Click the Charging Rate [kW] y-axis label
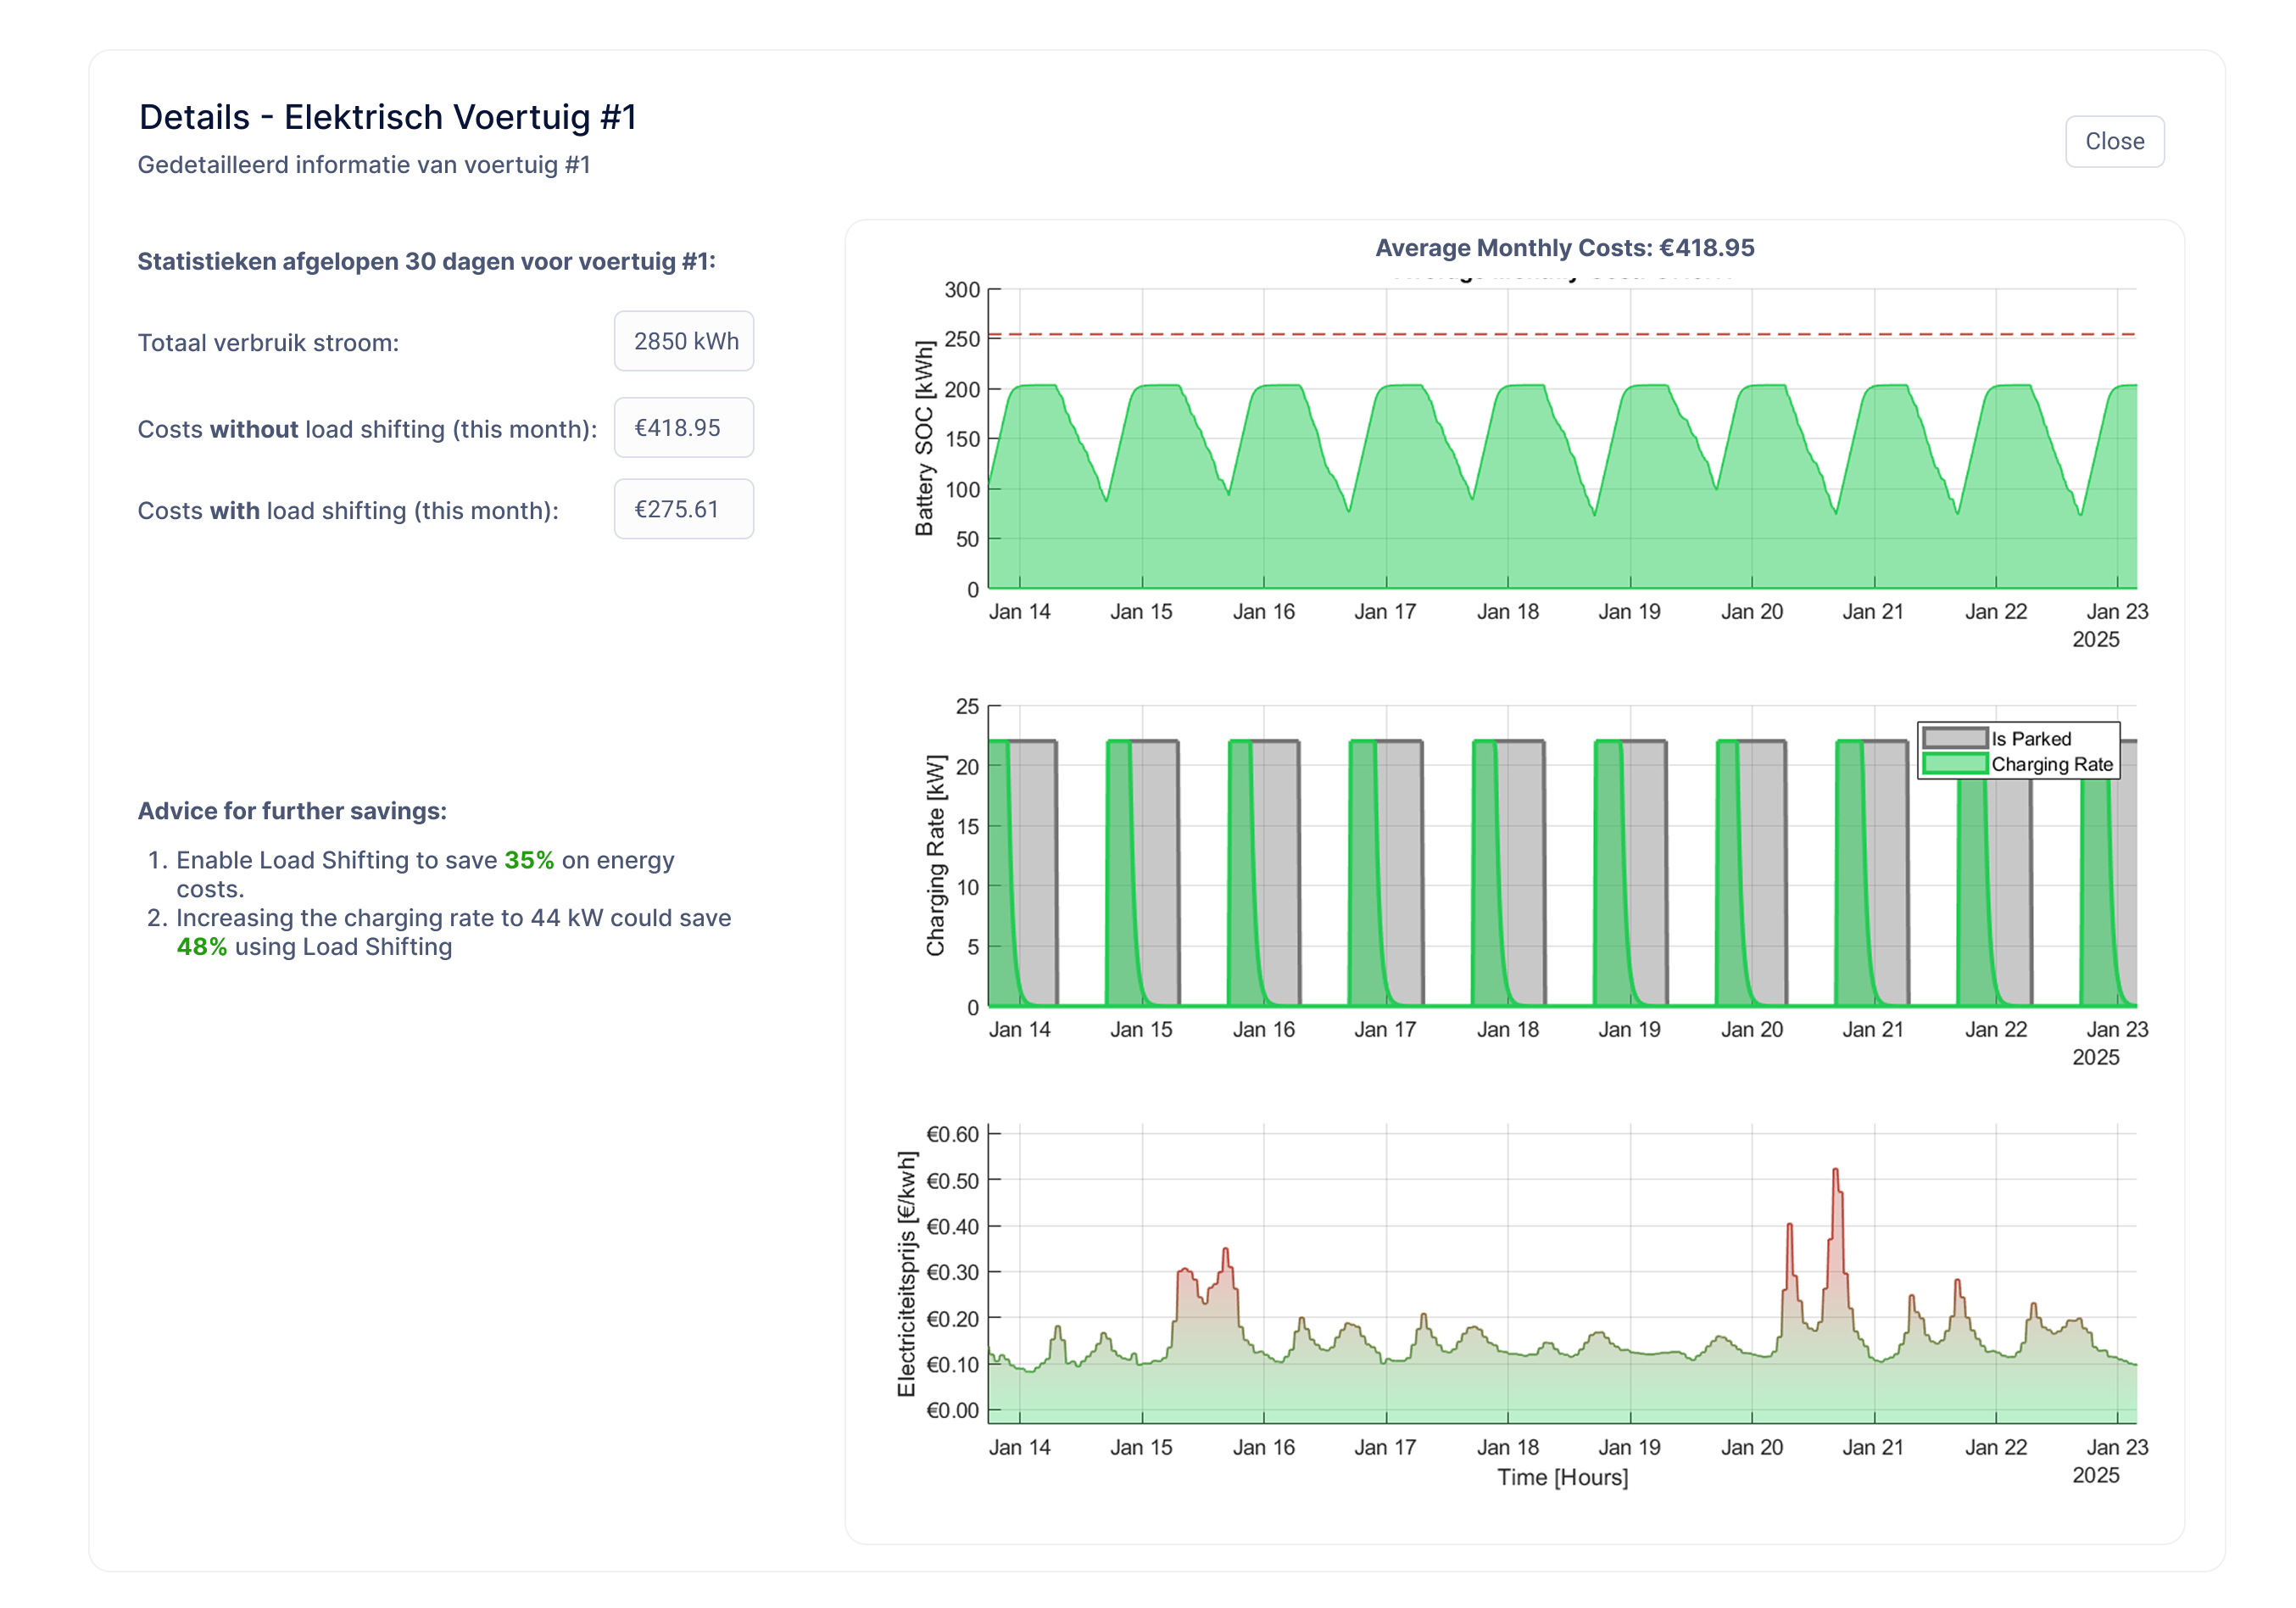The width and height of the screenshot is (2296, 1608). pyautogui.click(x=935, y=855)
